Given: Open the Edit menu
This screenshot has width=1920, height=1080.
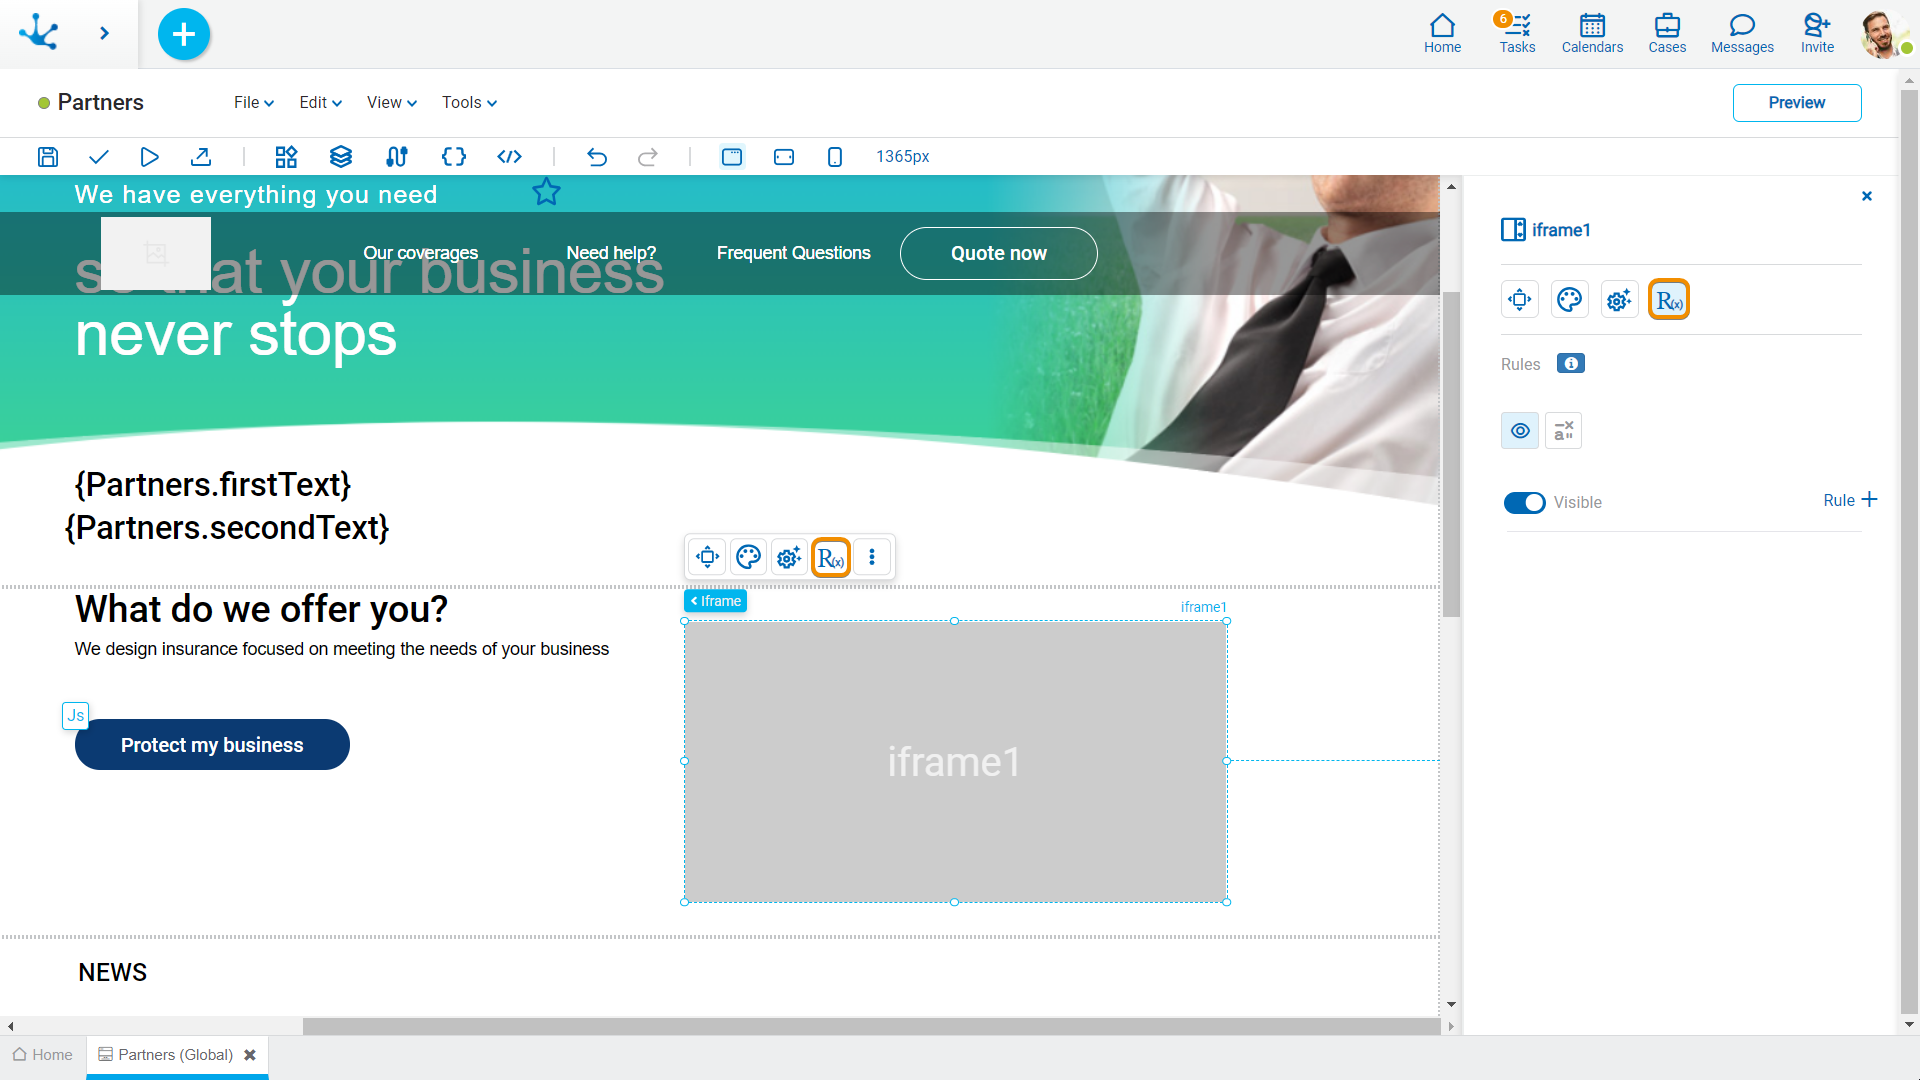Looking at the screenshot, I should tap(320, 102).
